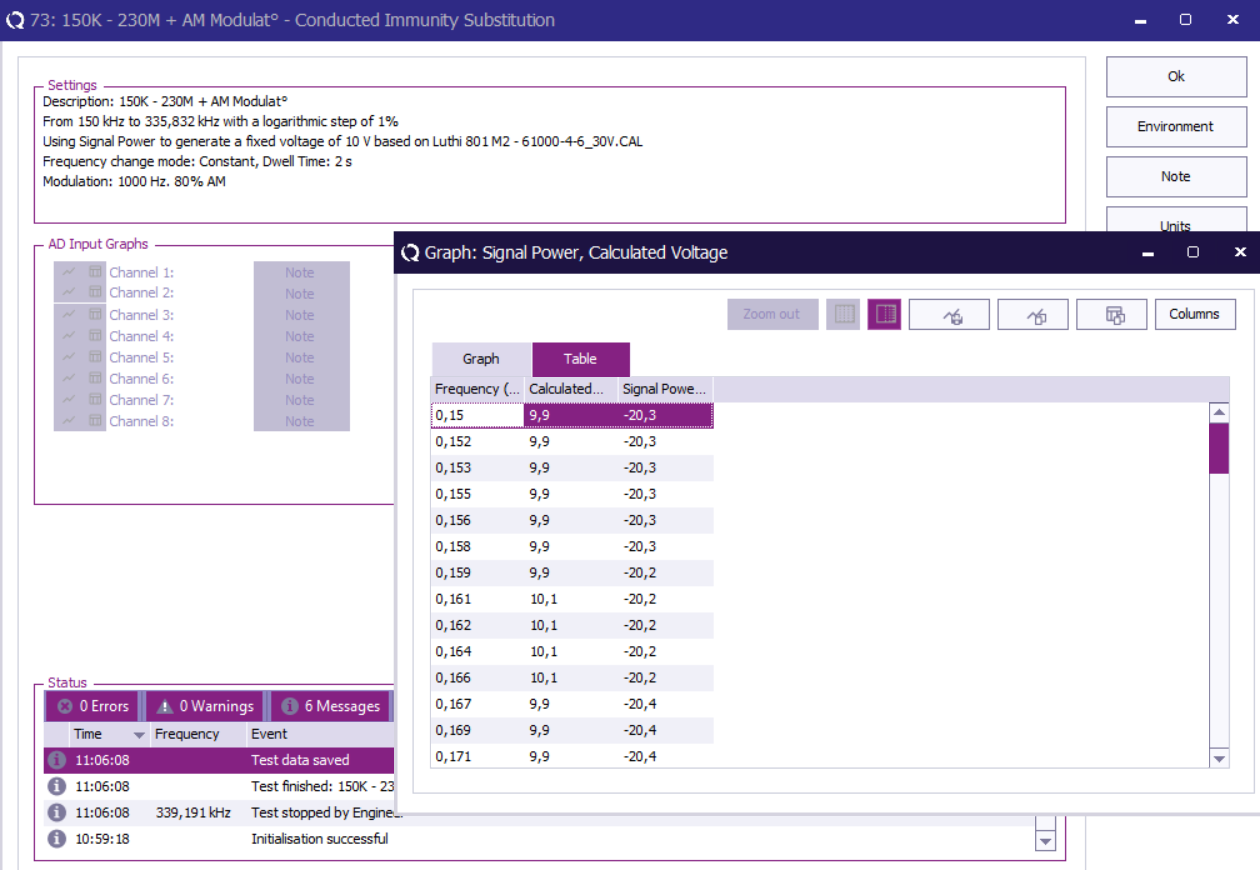Viewport: 1260px width, 870px height.
Task: Click Note button for Channel 5
Action: (x=301, y=357)
